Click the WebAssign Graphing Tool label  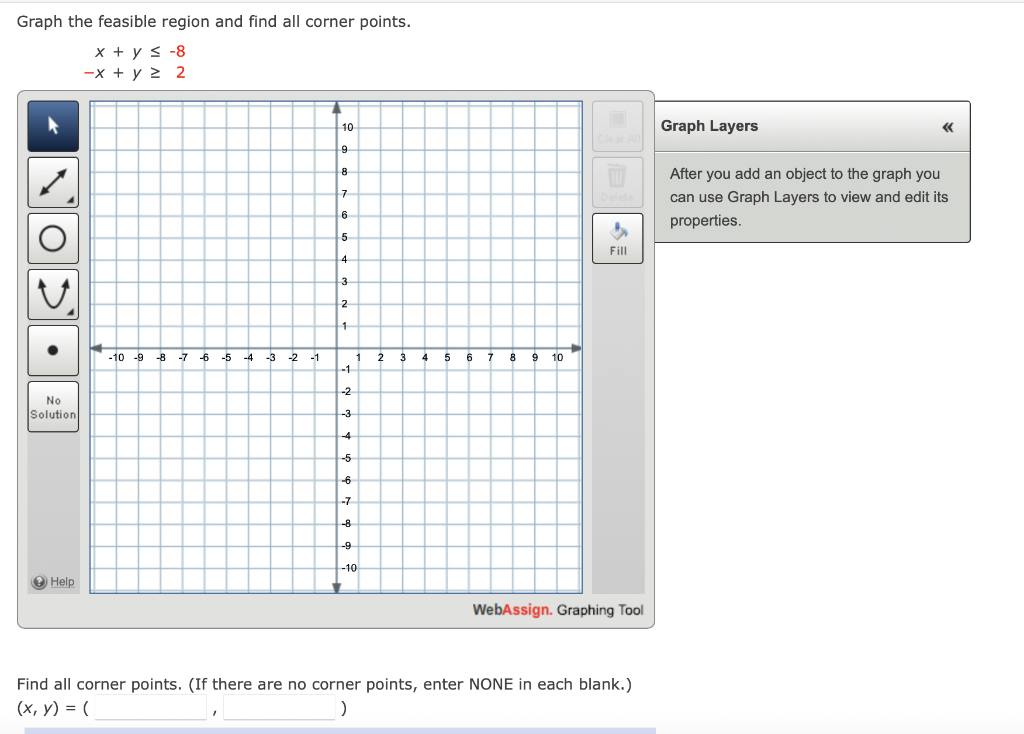tap(558, 610)
